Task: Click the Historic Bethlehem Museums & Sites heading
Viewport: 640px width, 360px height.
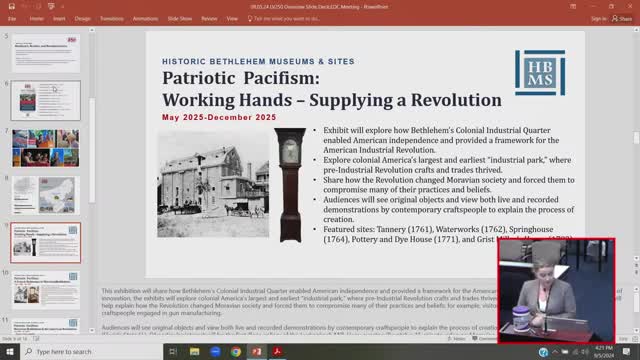Action: click(x=258, y=62)
